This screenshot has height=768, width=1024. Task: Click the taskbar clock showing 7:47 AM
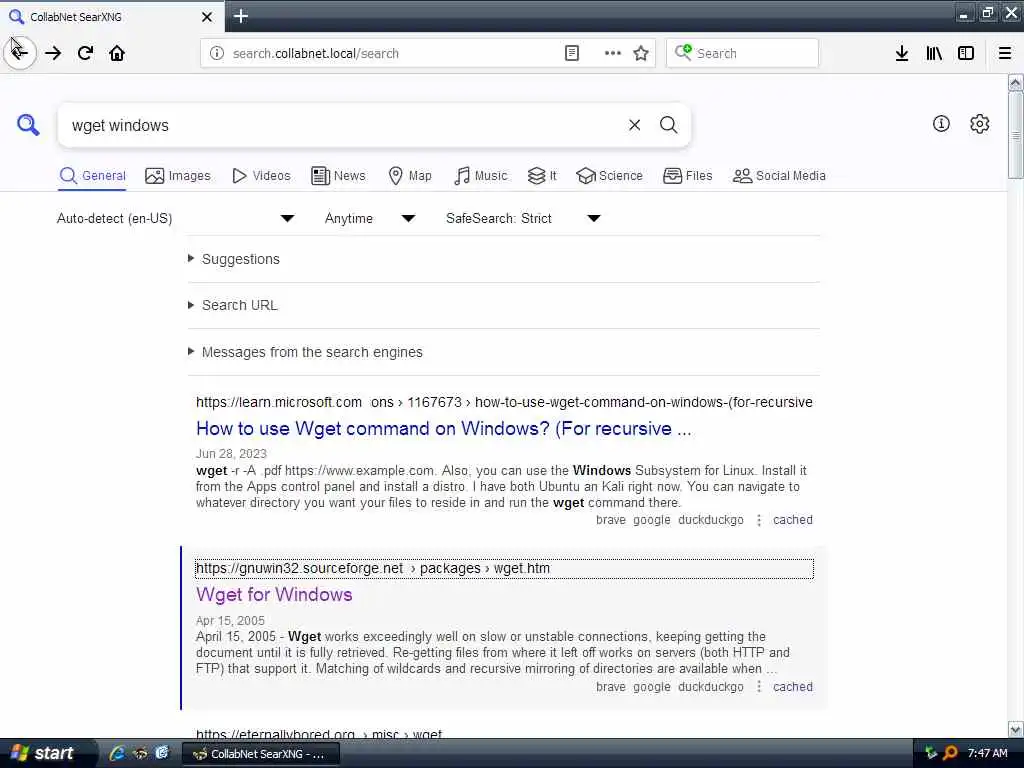(987, 753)
